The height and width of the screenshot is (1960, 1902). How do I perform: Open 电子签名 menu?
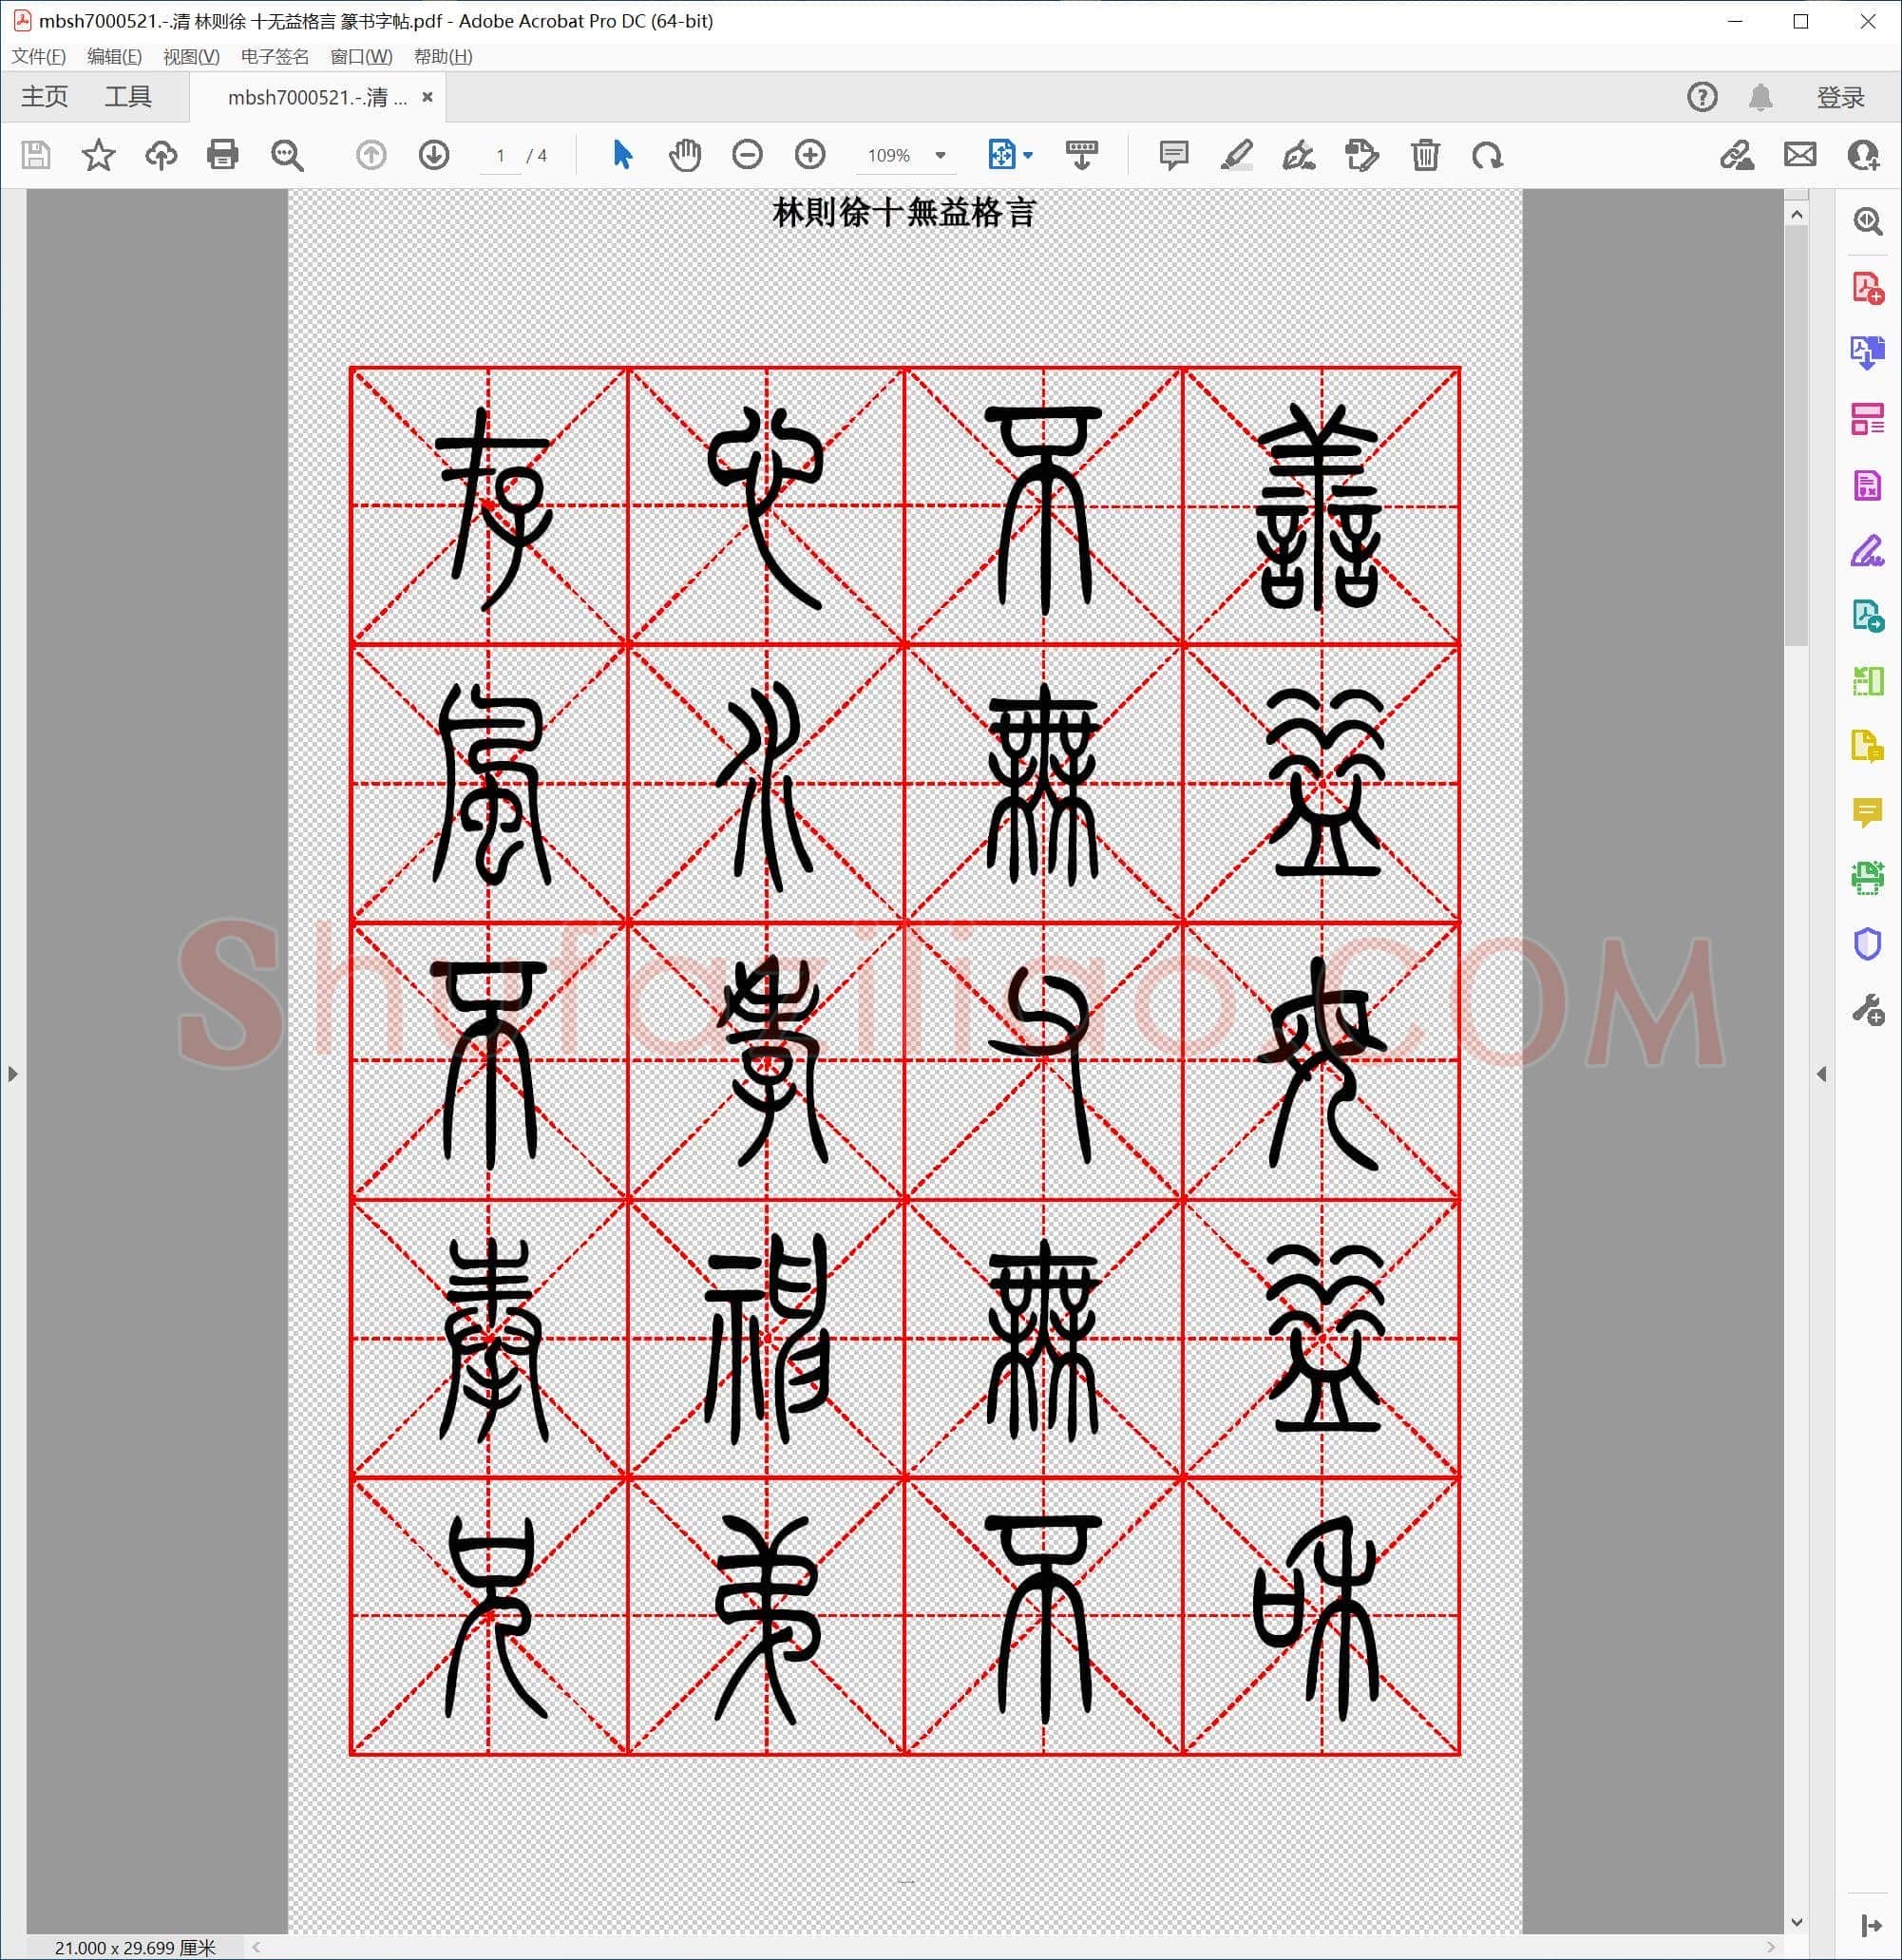pos(275,56)
